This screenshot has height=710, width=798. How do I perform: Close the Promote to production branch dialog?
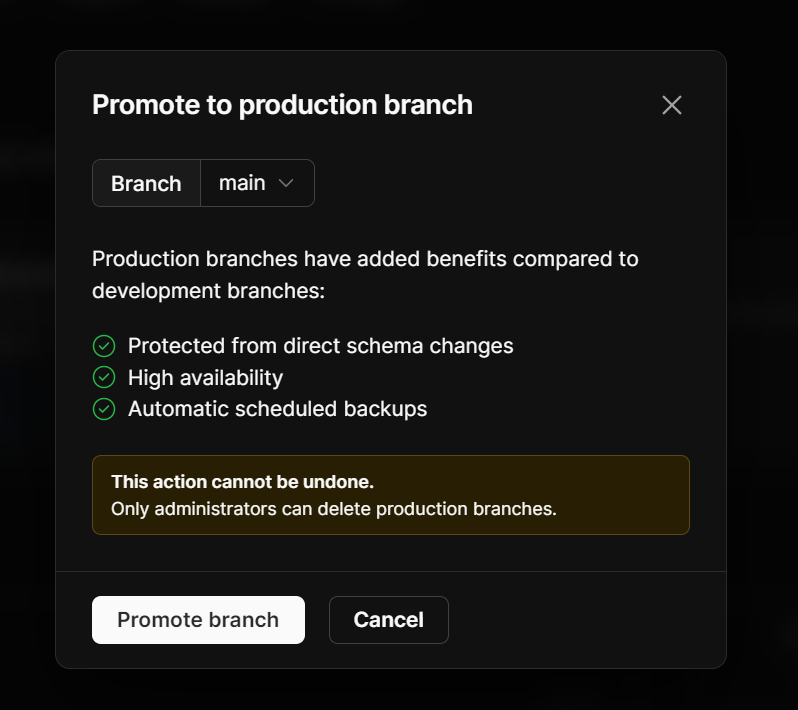tap(672, 105)
